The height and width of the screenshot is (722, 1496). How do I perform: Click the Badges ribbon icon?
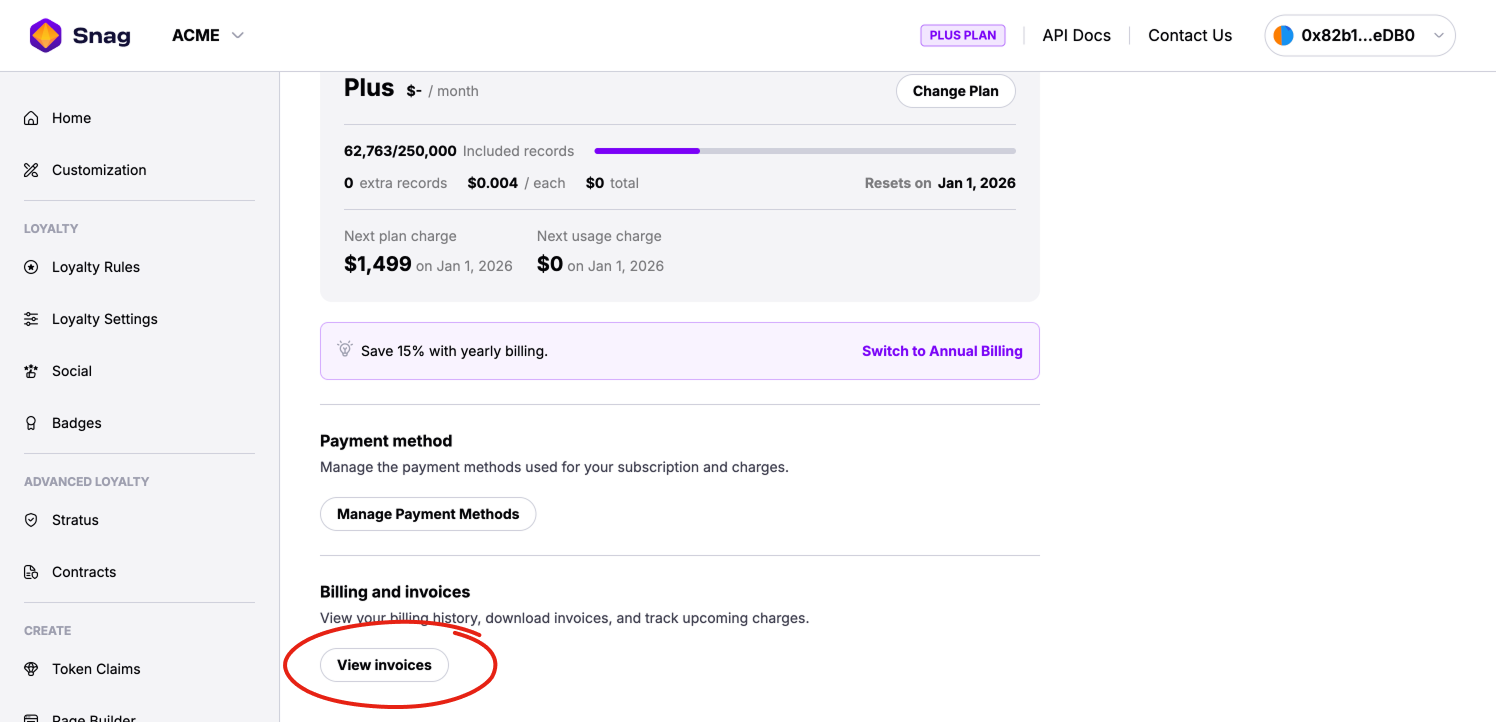coord(31,423)
